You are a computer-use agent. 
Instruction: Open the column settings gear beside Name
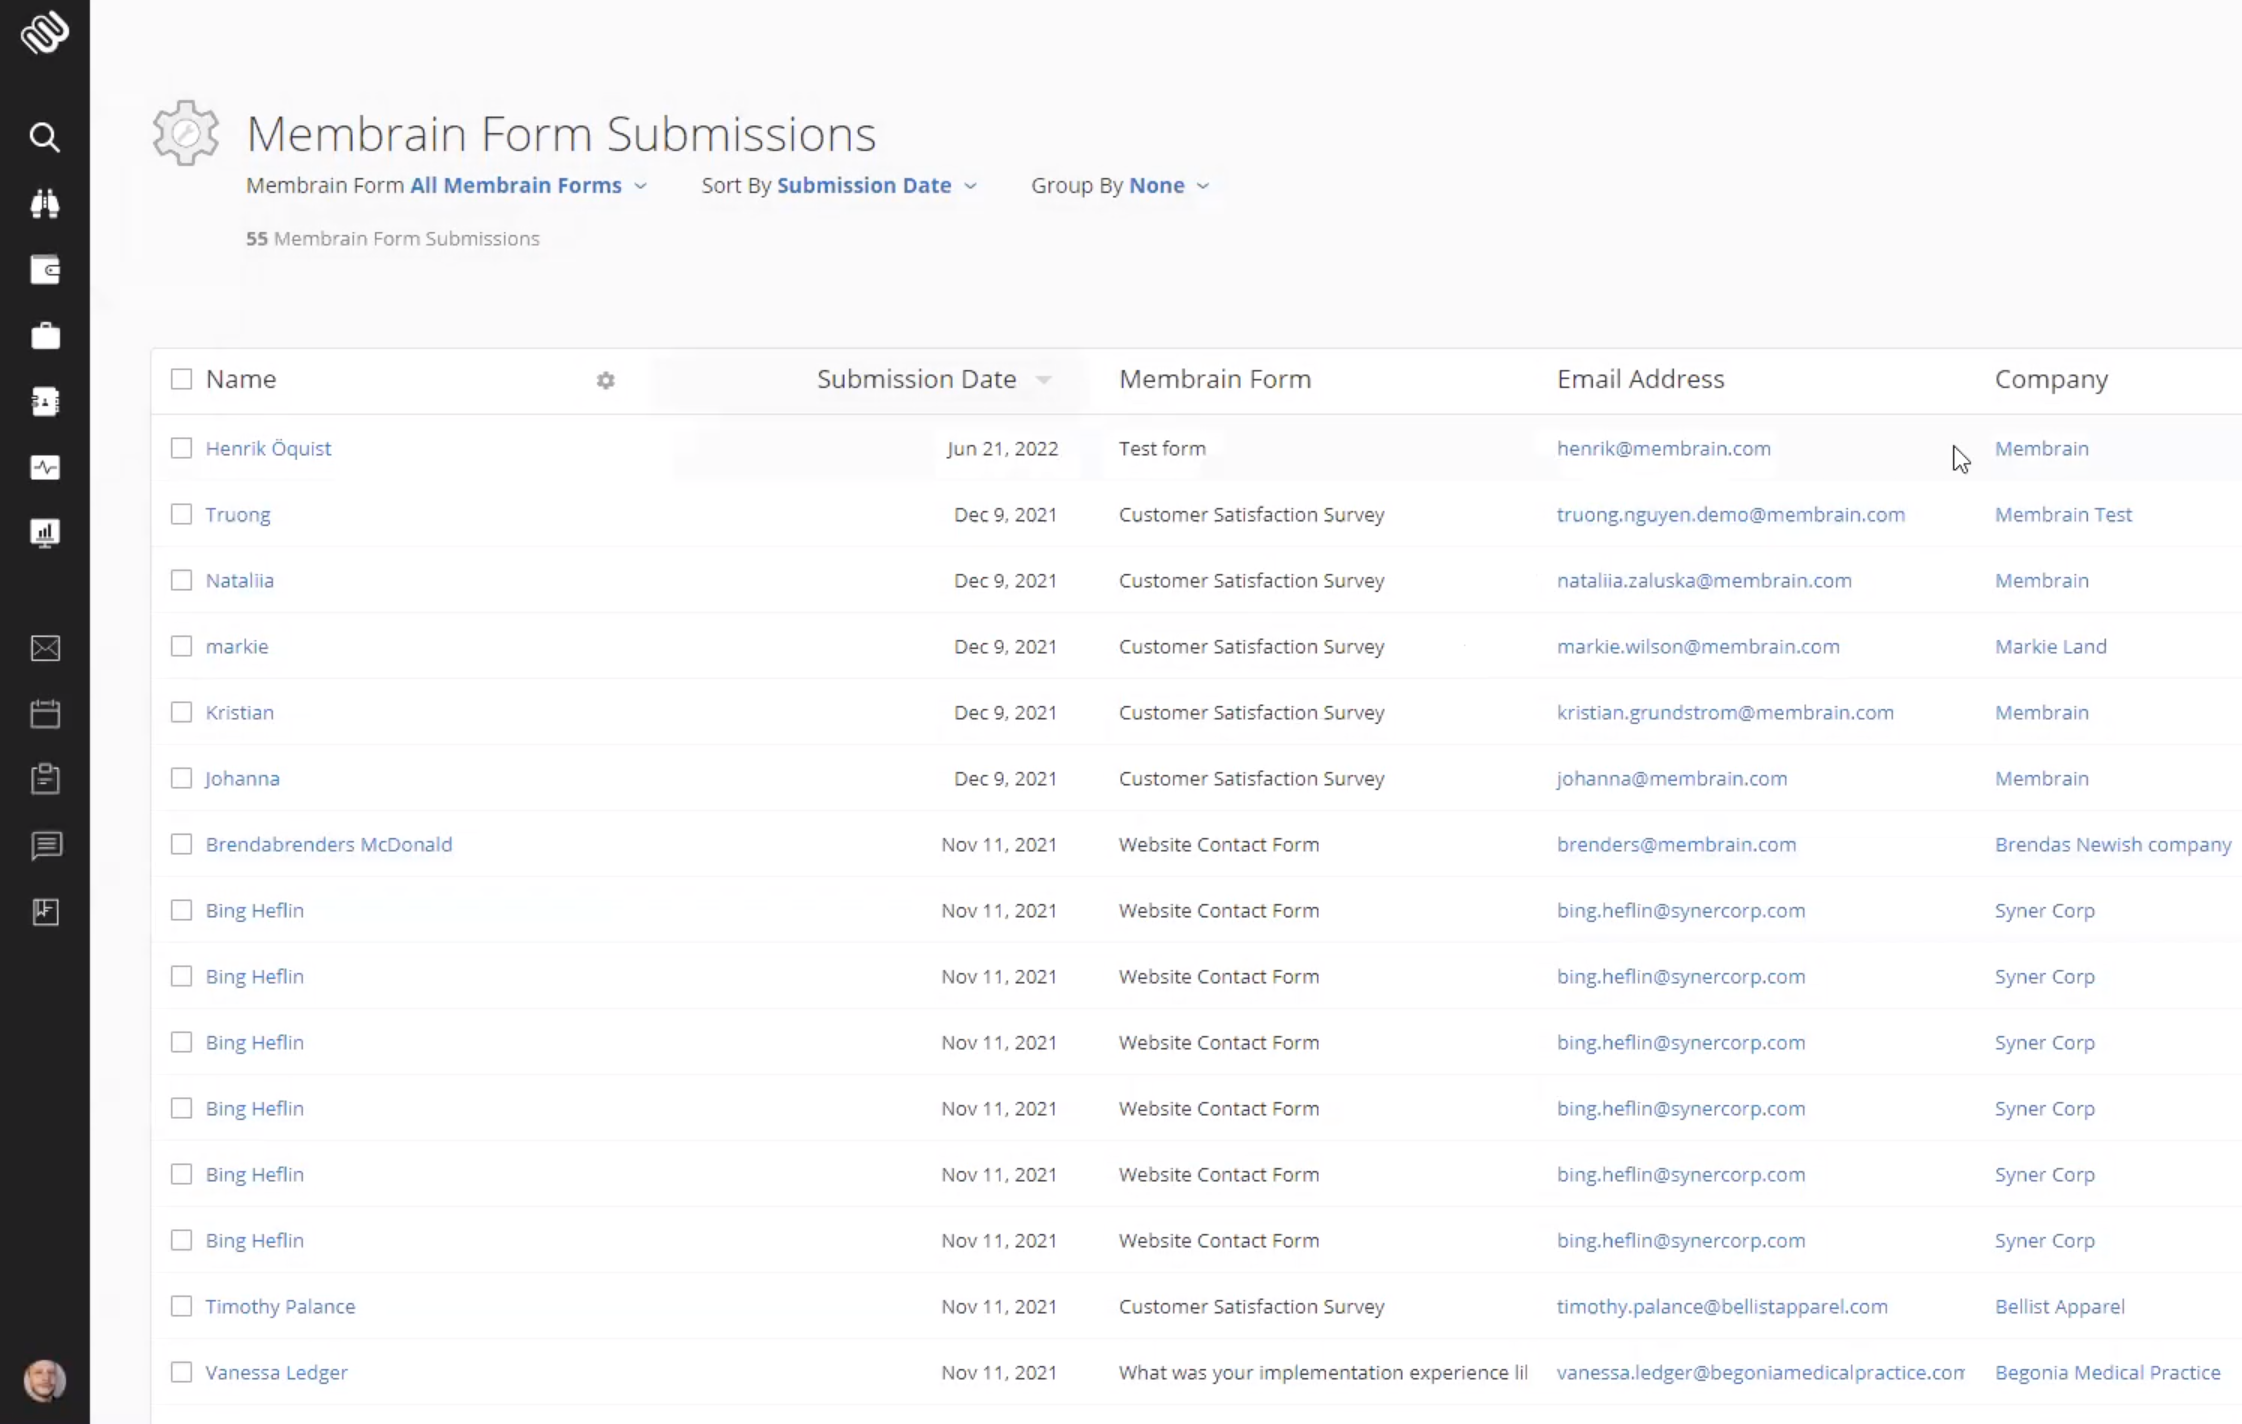(x=606, y=381)
